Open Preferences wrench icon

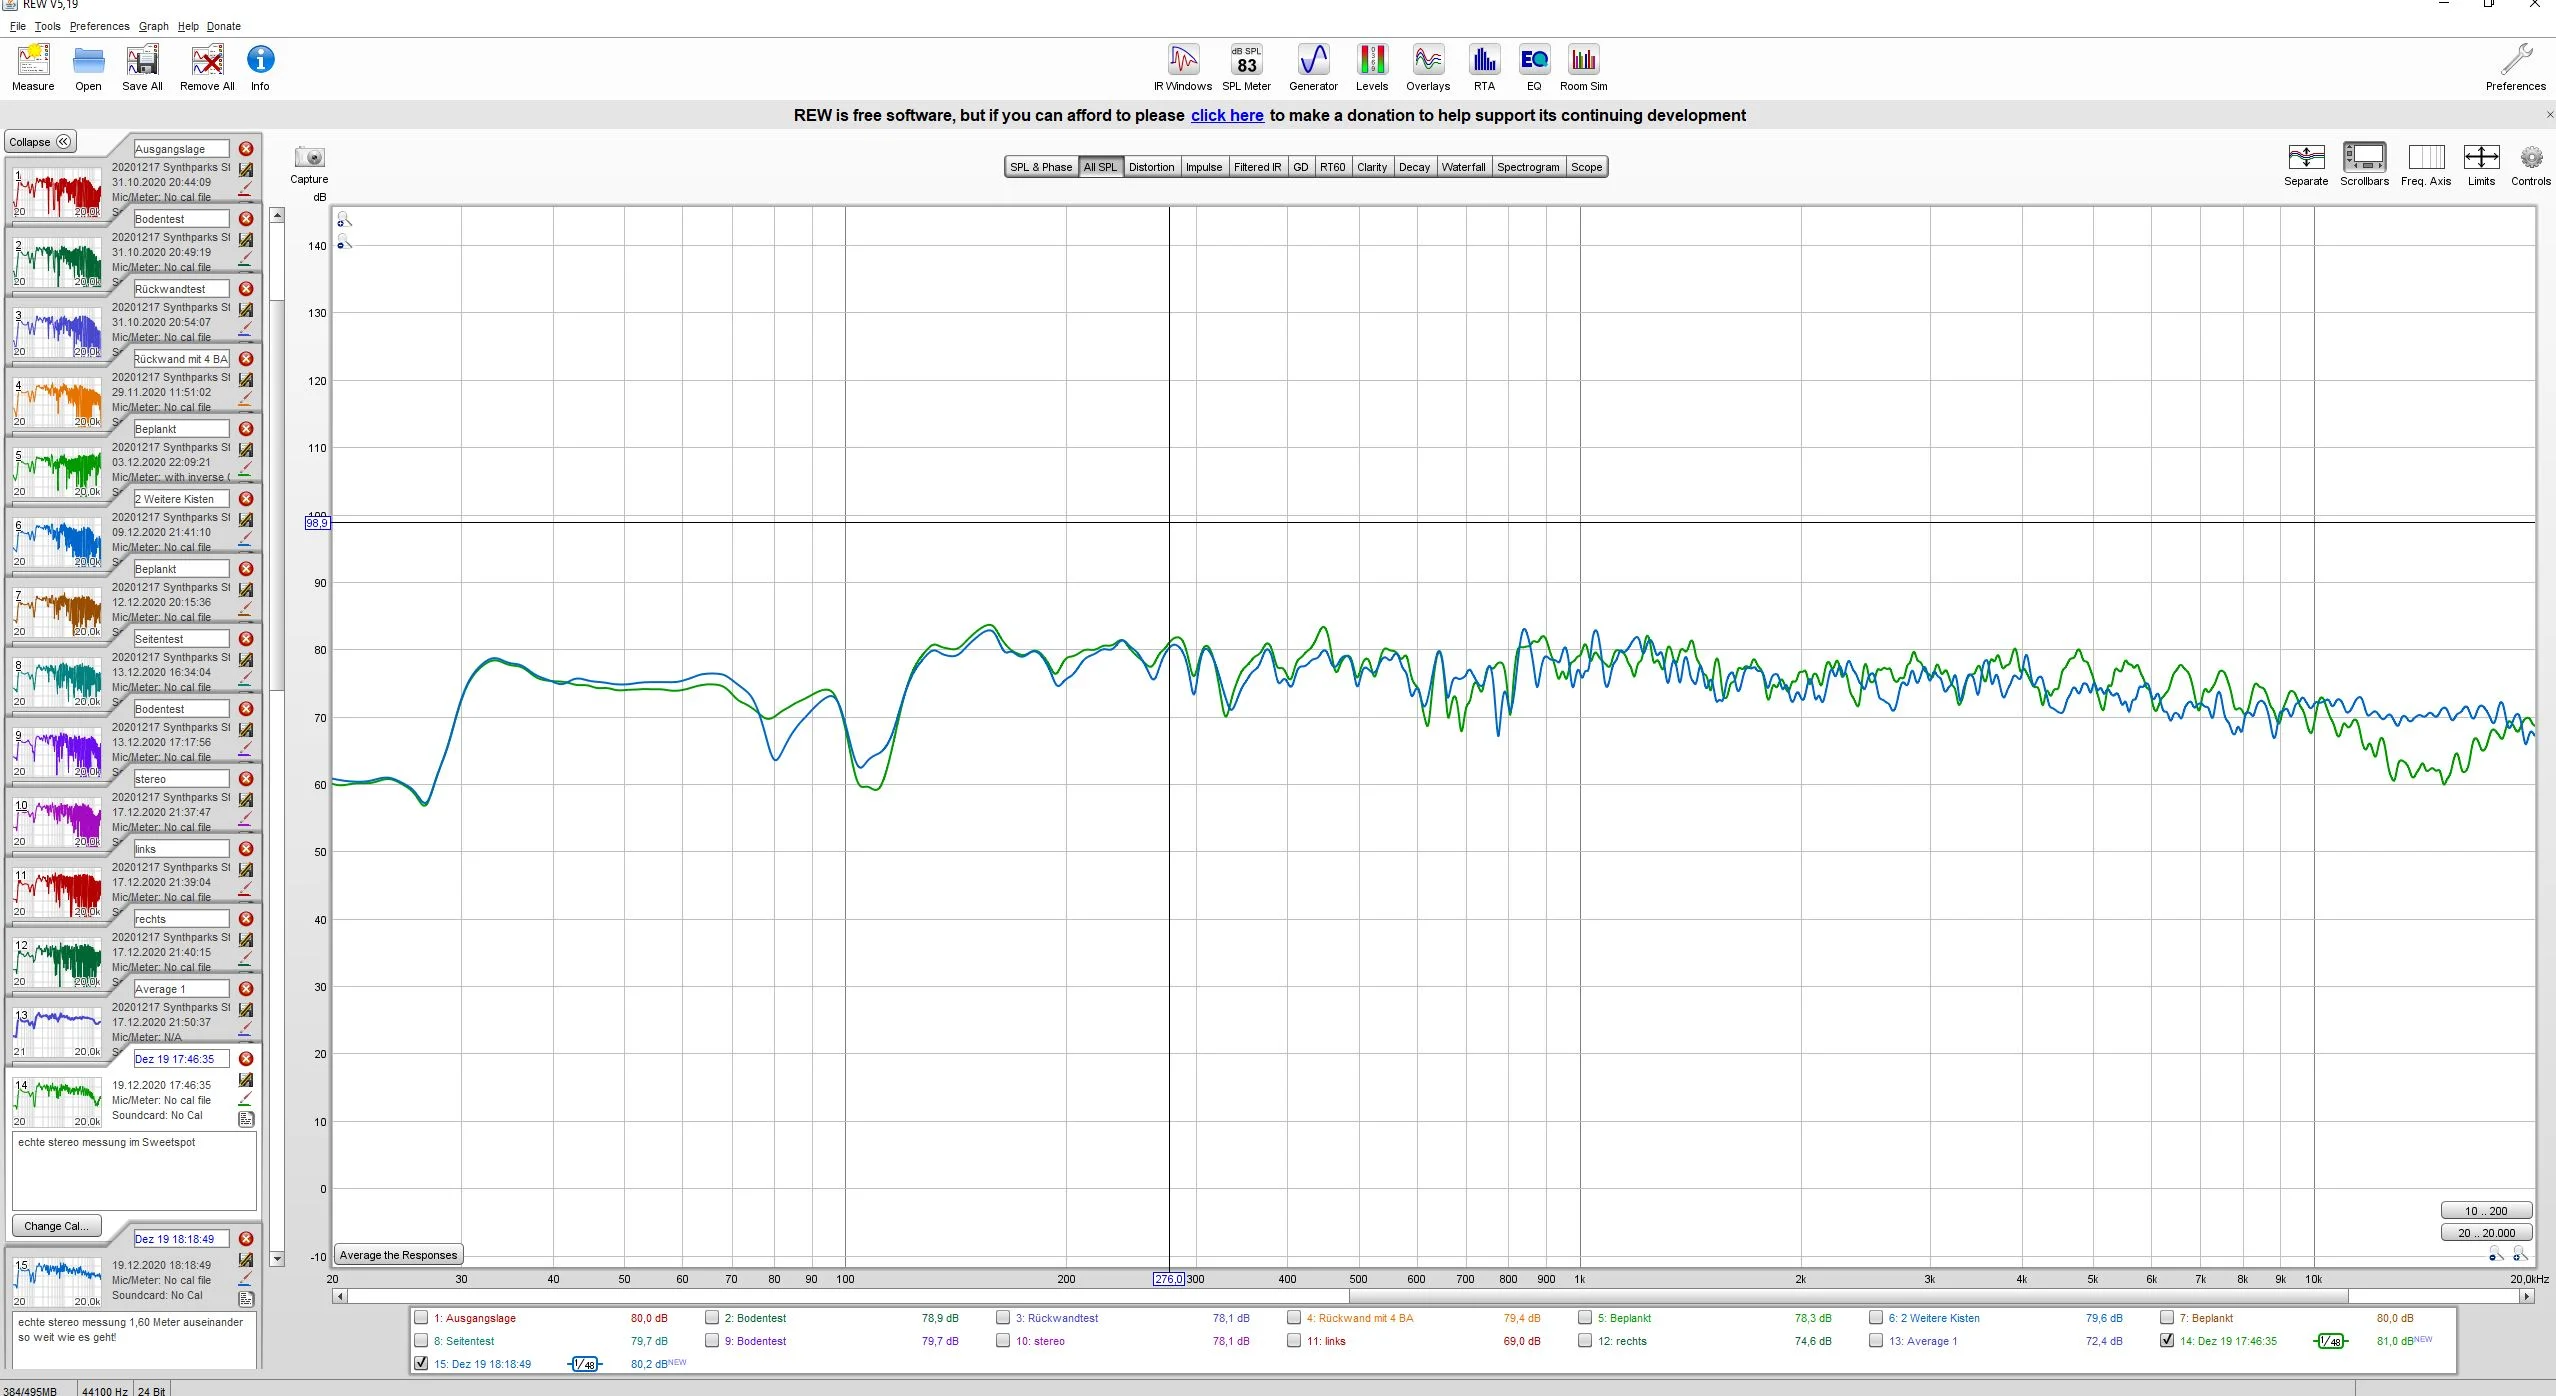click(2516, 67)
